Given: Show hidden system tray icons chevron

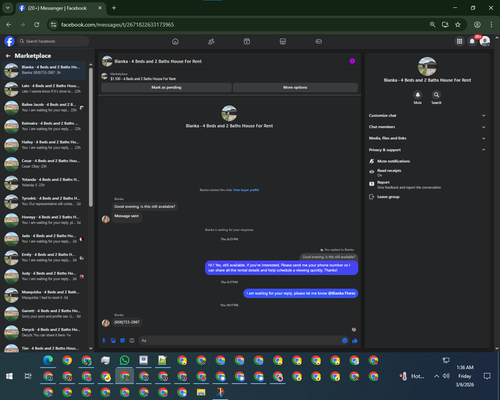Looking at the screenshot, I should click(436, 376).
